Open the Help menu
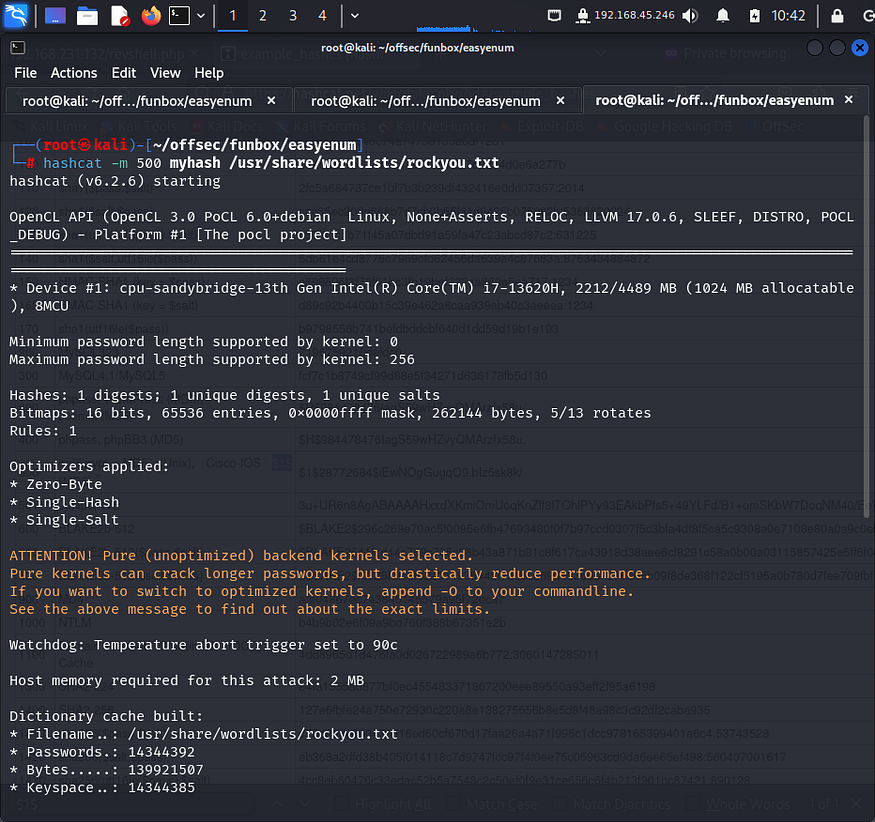 (x=209, y=73)
